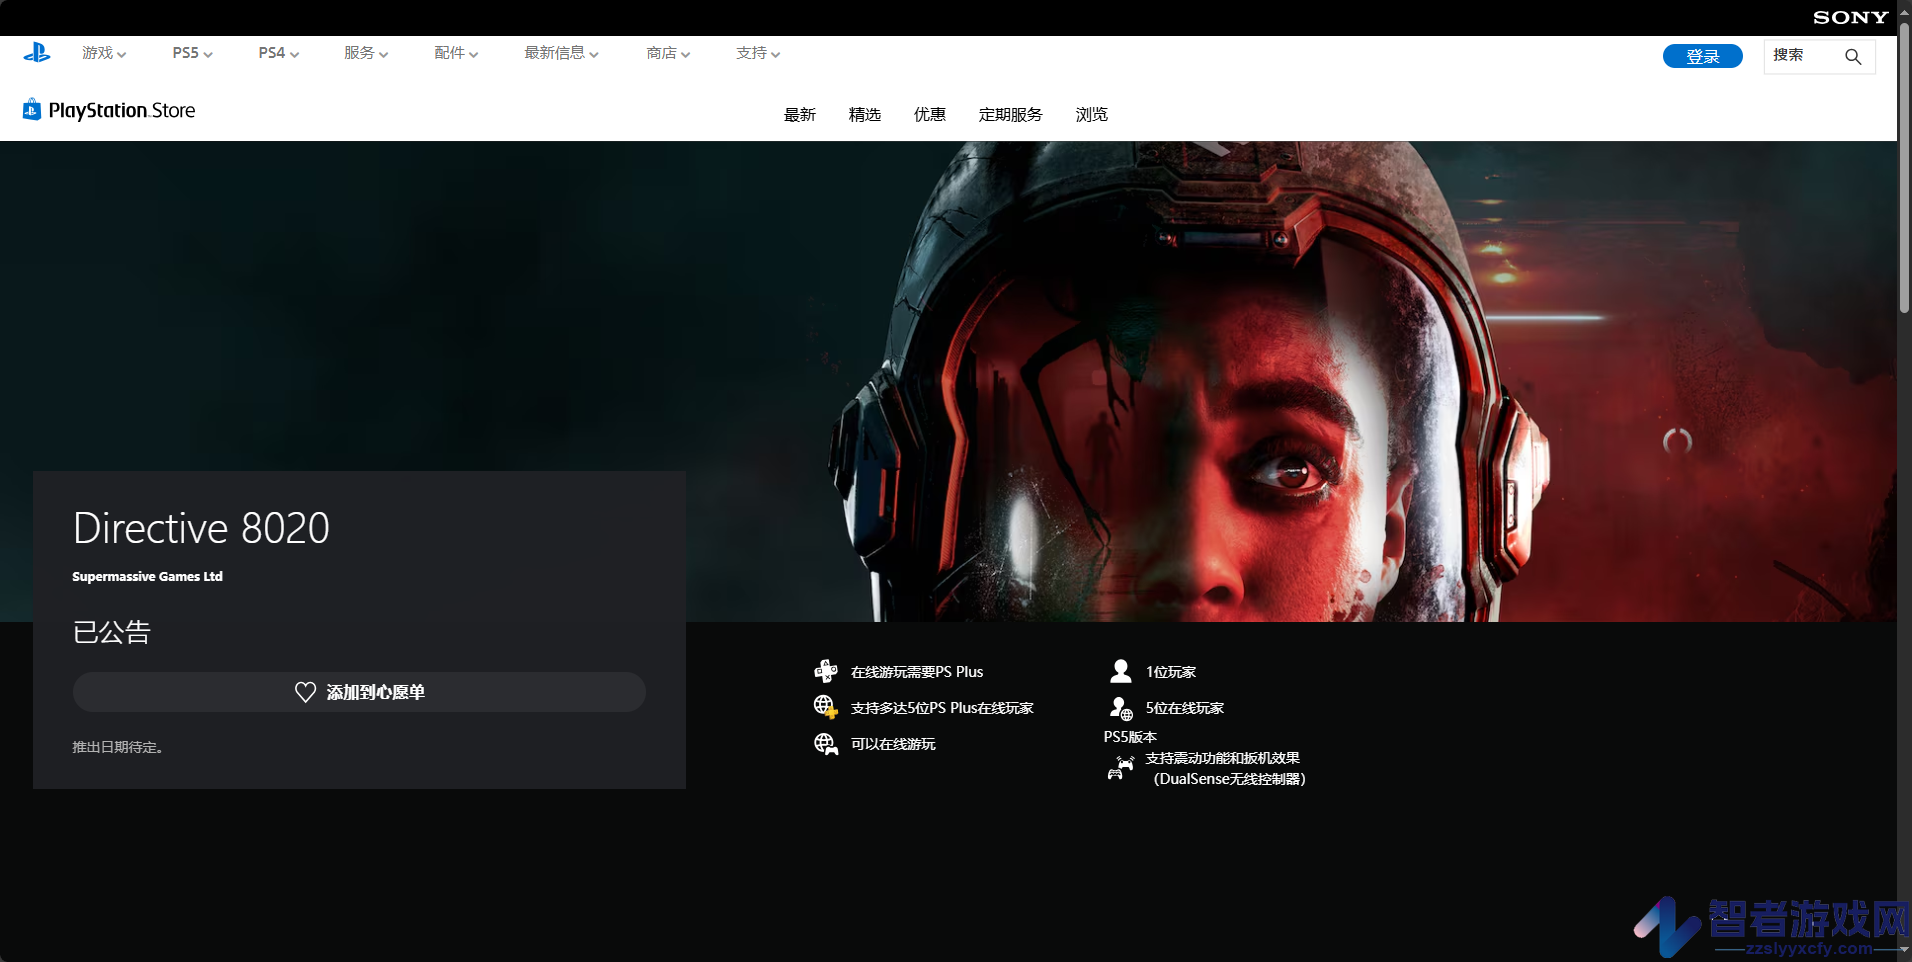Expand the 配件 dropdown menu
1912x962 pixels.
coord(456,53)
